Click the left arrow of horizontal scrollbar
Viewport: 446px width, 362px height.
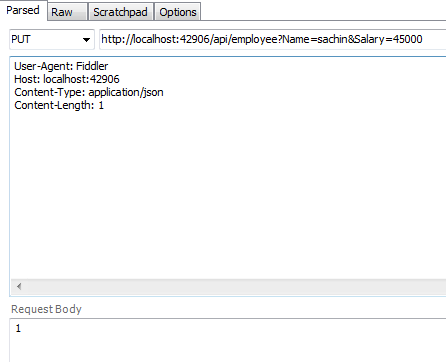pos(19,286)
